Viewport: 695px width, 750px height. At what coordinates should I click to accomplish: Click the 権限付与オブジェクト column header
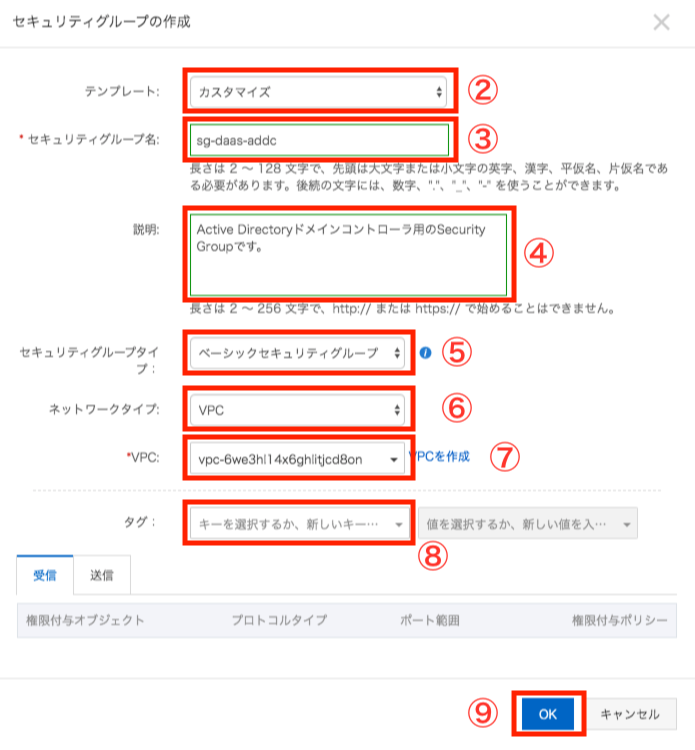(85, 620)
